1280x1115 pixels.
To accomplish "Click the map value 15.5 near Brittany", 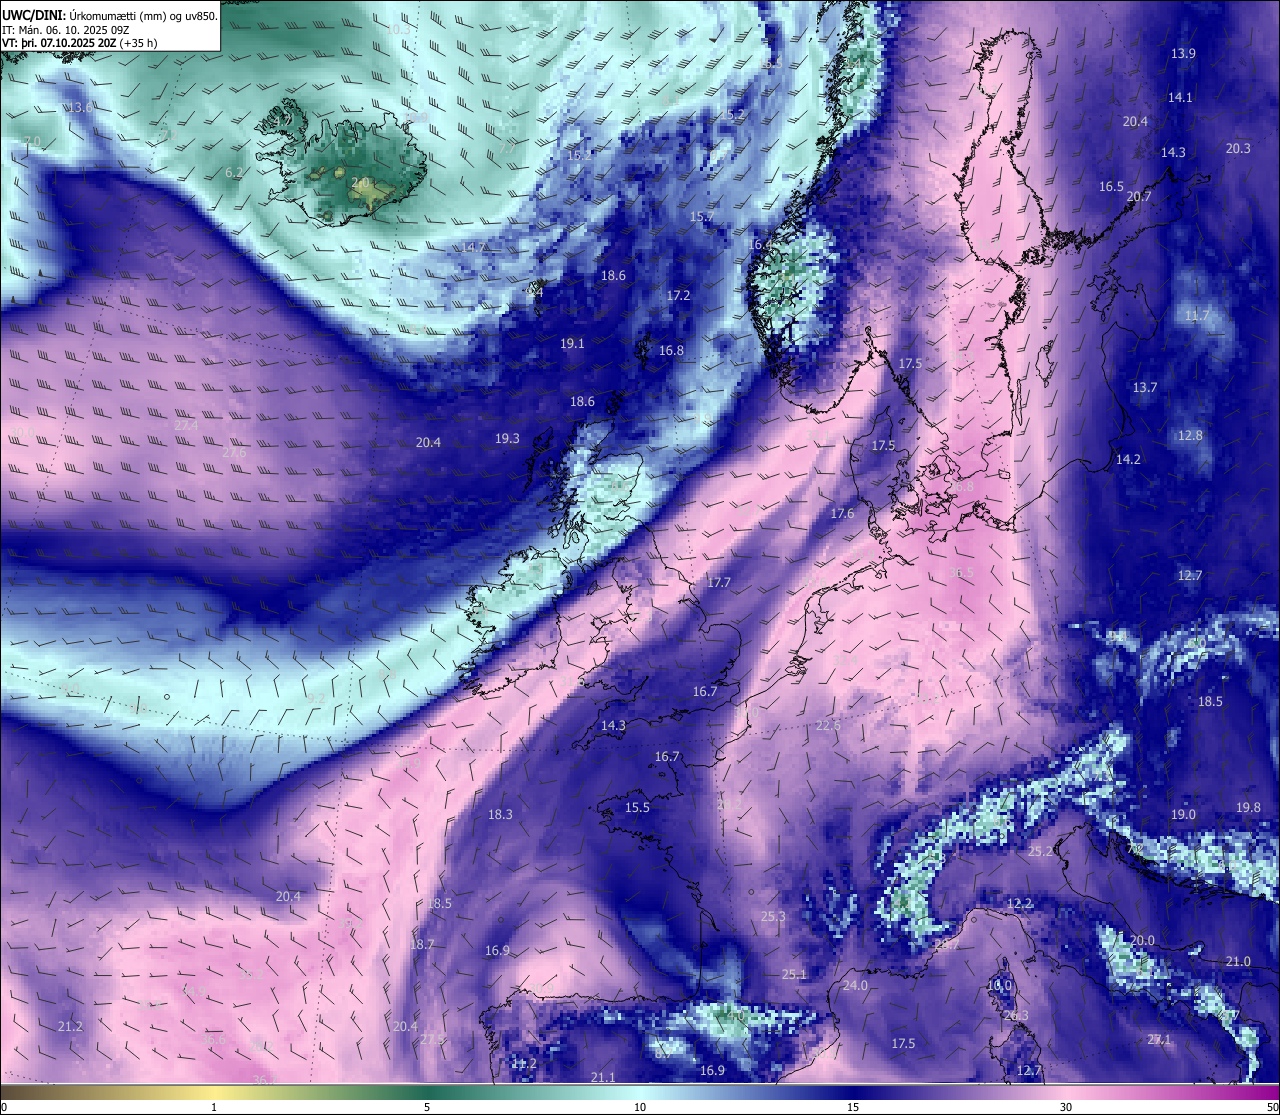I will [x=637, y=807].
